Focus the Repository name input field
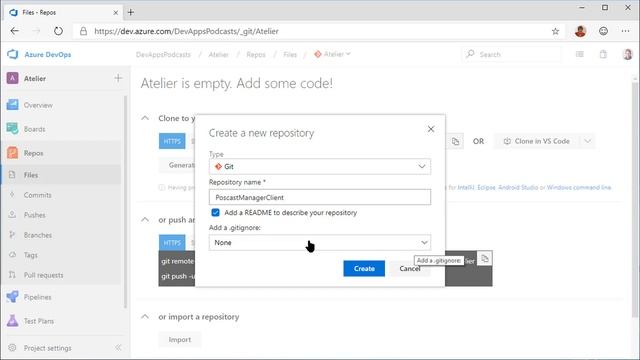The height and width of the screenshot is (360, 640). click(x=320, y=197)
